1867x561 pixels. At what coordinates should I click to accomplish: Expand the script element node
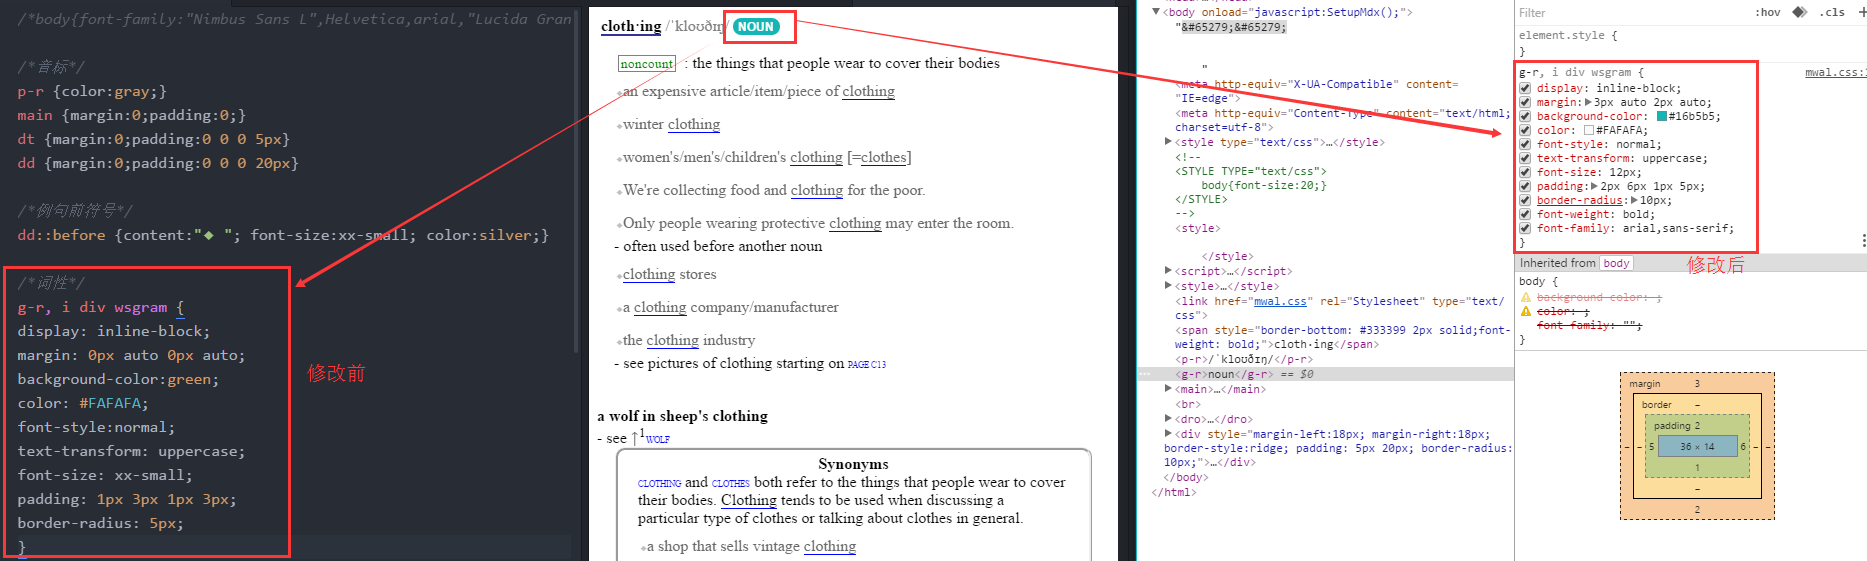1168,271
